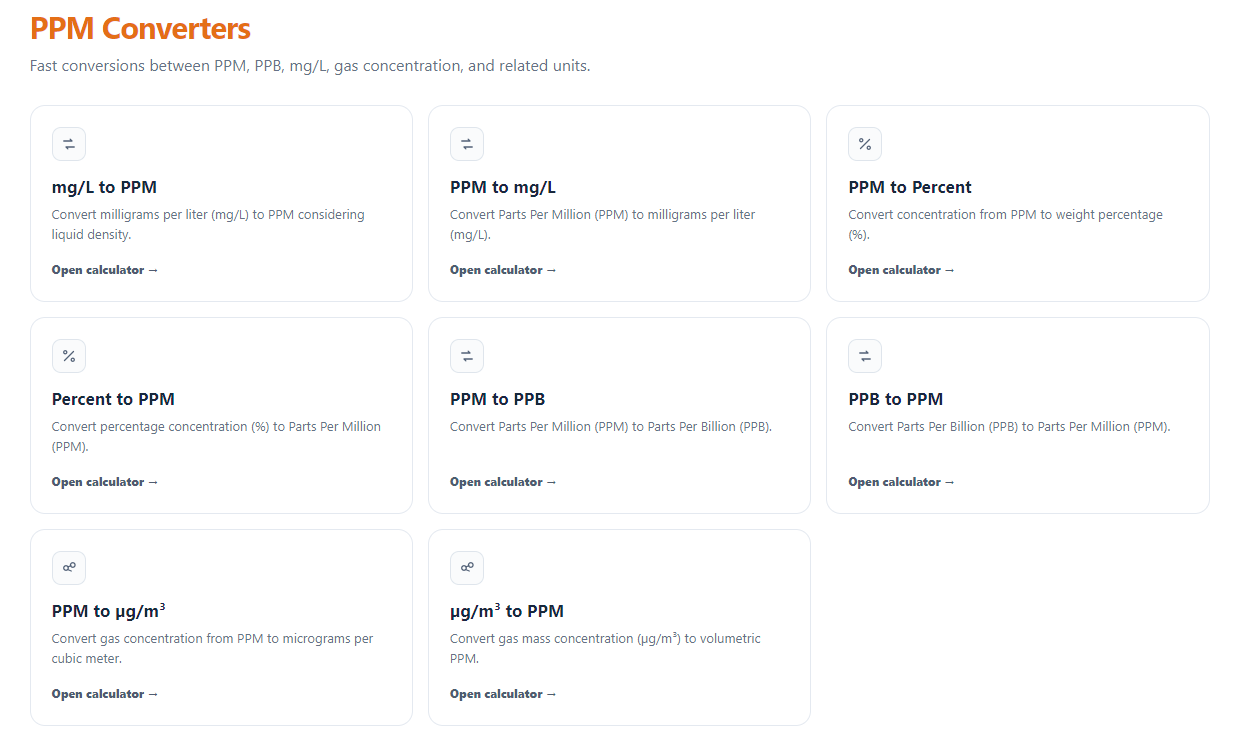Open calculator for mg/L to PPM
Screen dimensions: 1233x746
tap(105, 270)
